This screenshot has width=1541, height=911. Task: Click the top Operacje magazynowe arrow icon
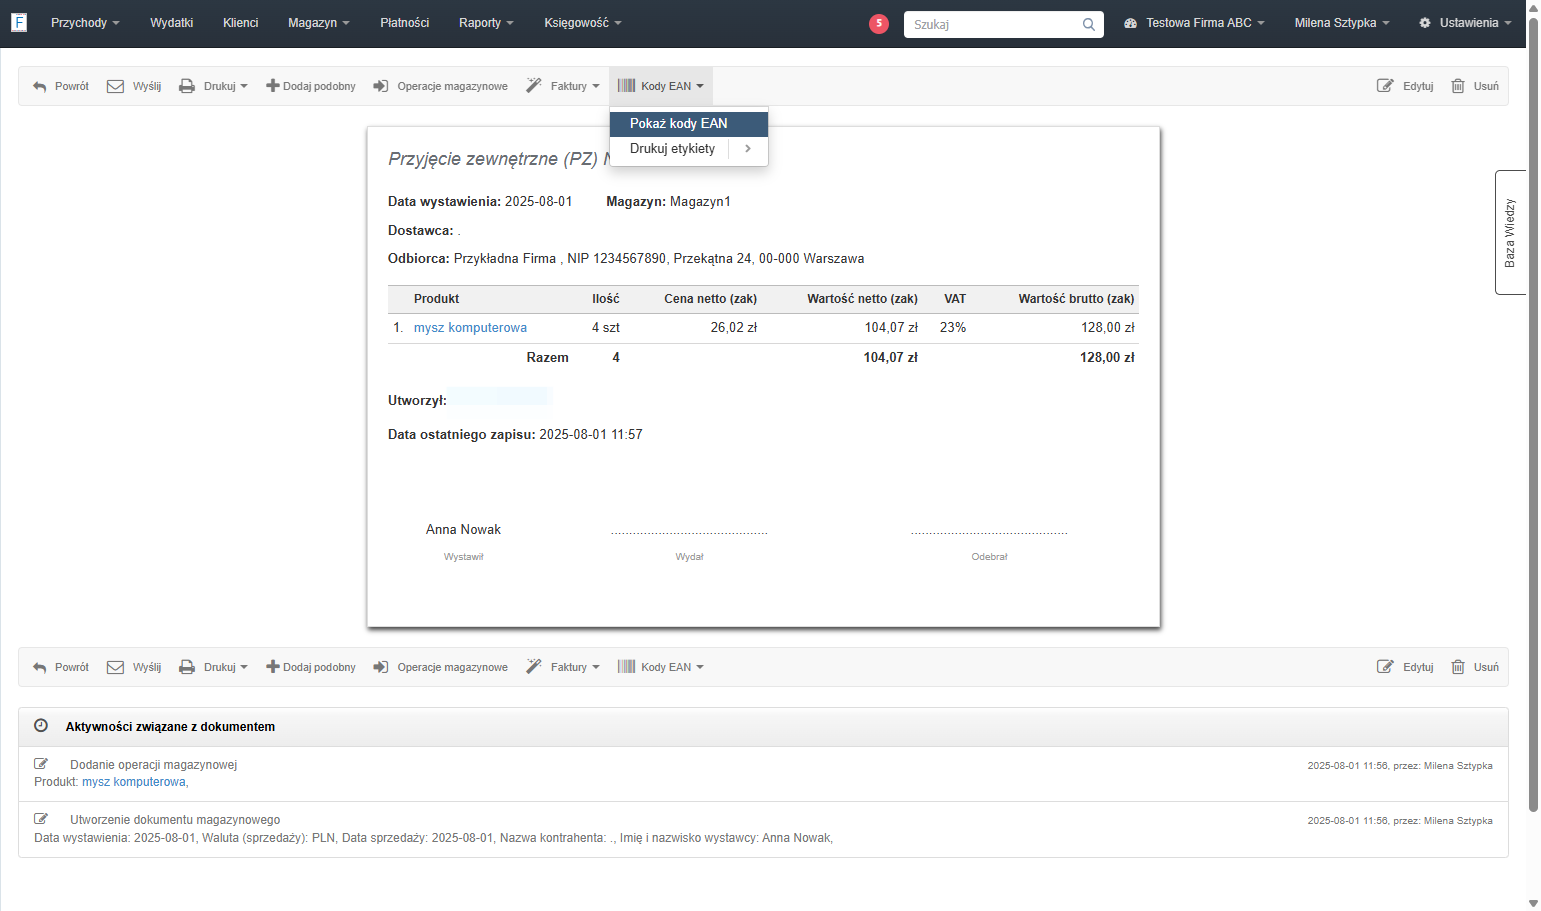point(381,86)
